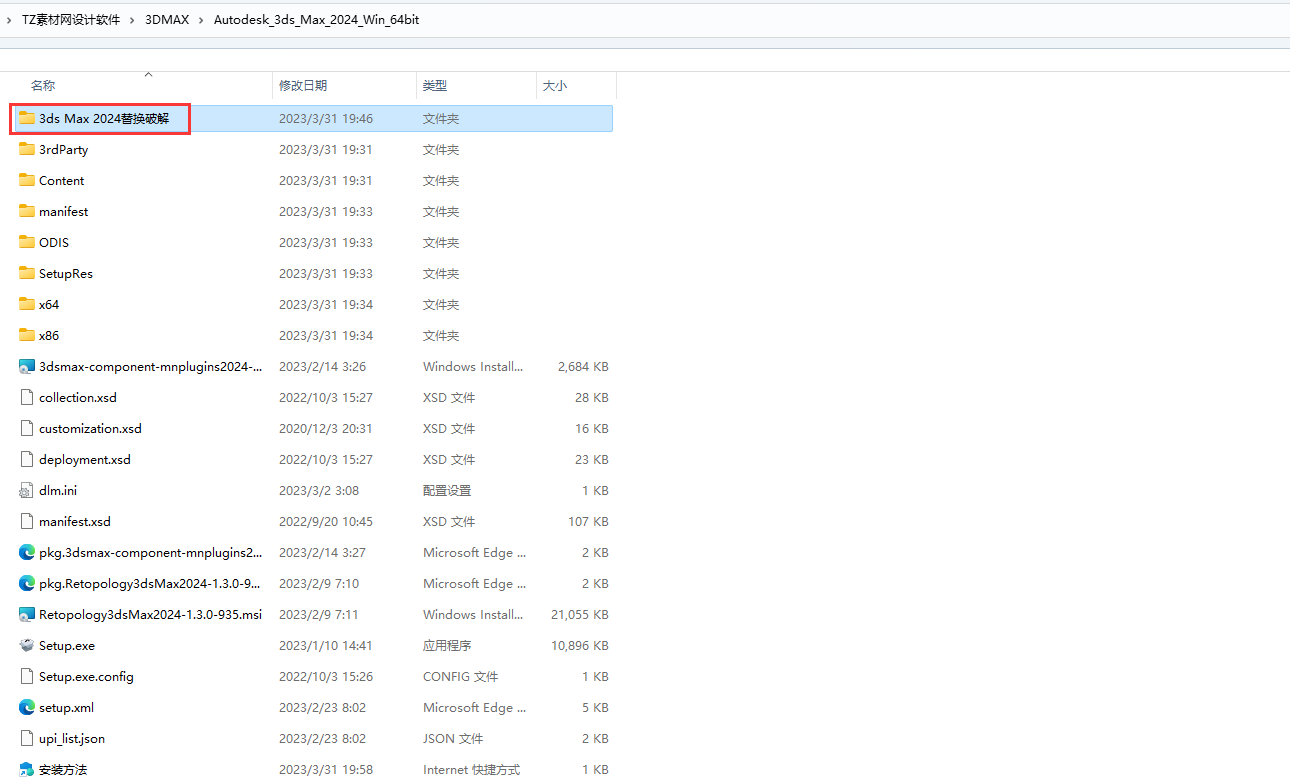This screenshot has width=1290, height=783.
Task: Click the upi_list.json file icon
Action: point(27,739)
